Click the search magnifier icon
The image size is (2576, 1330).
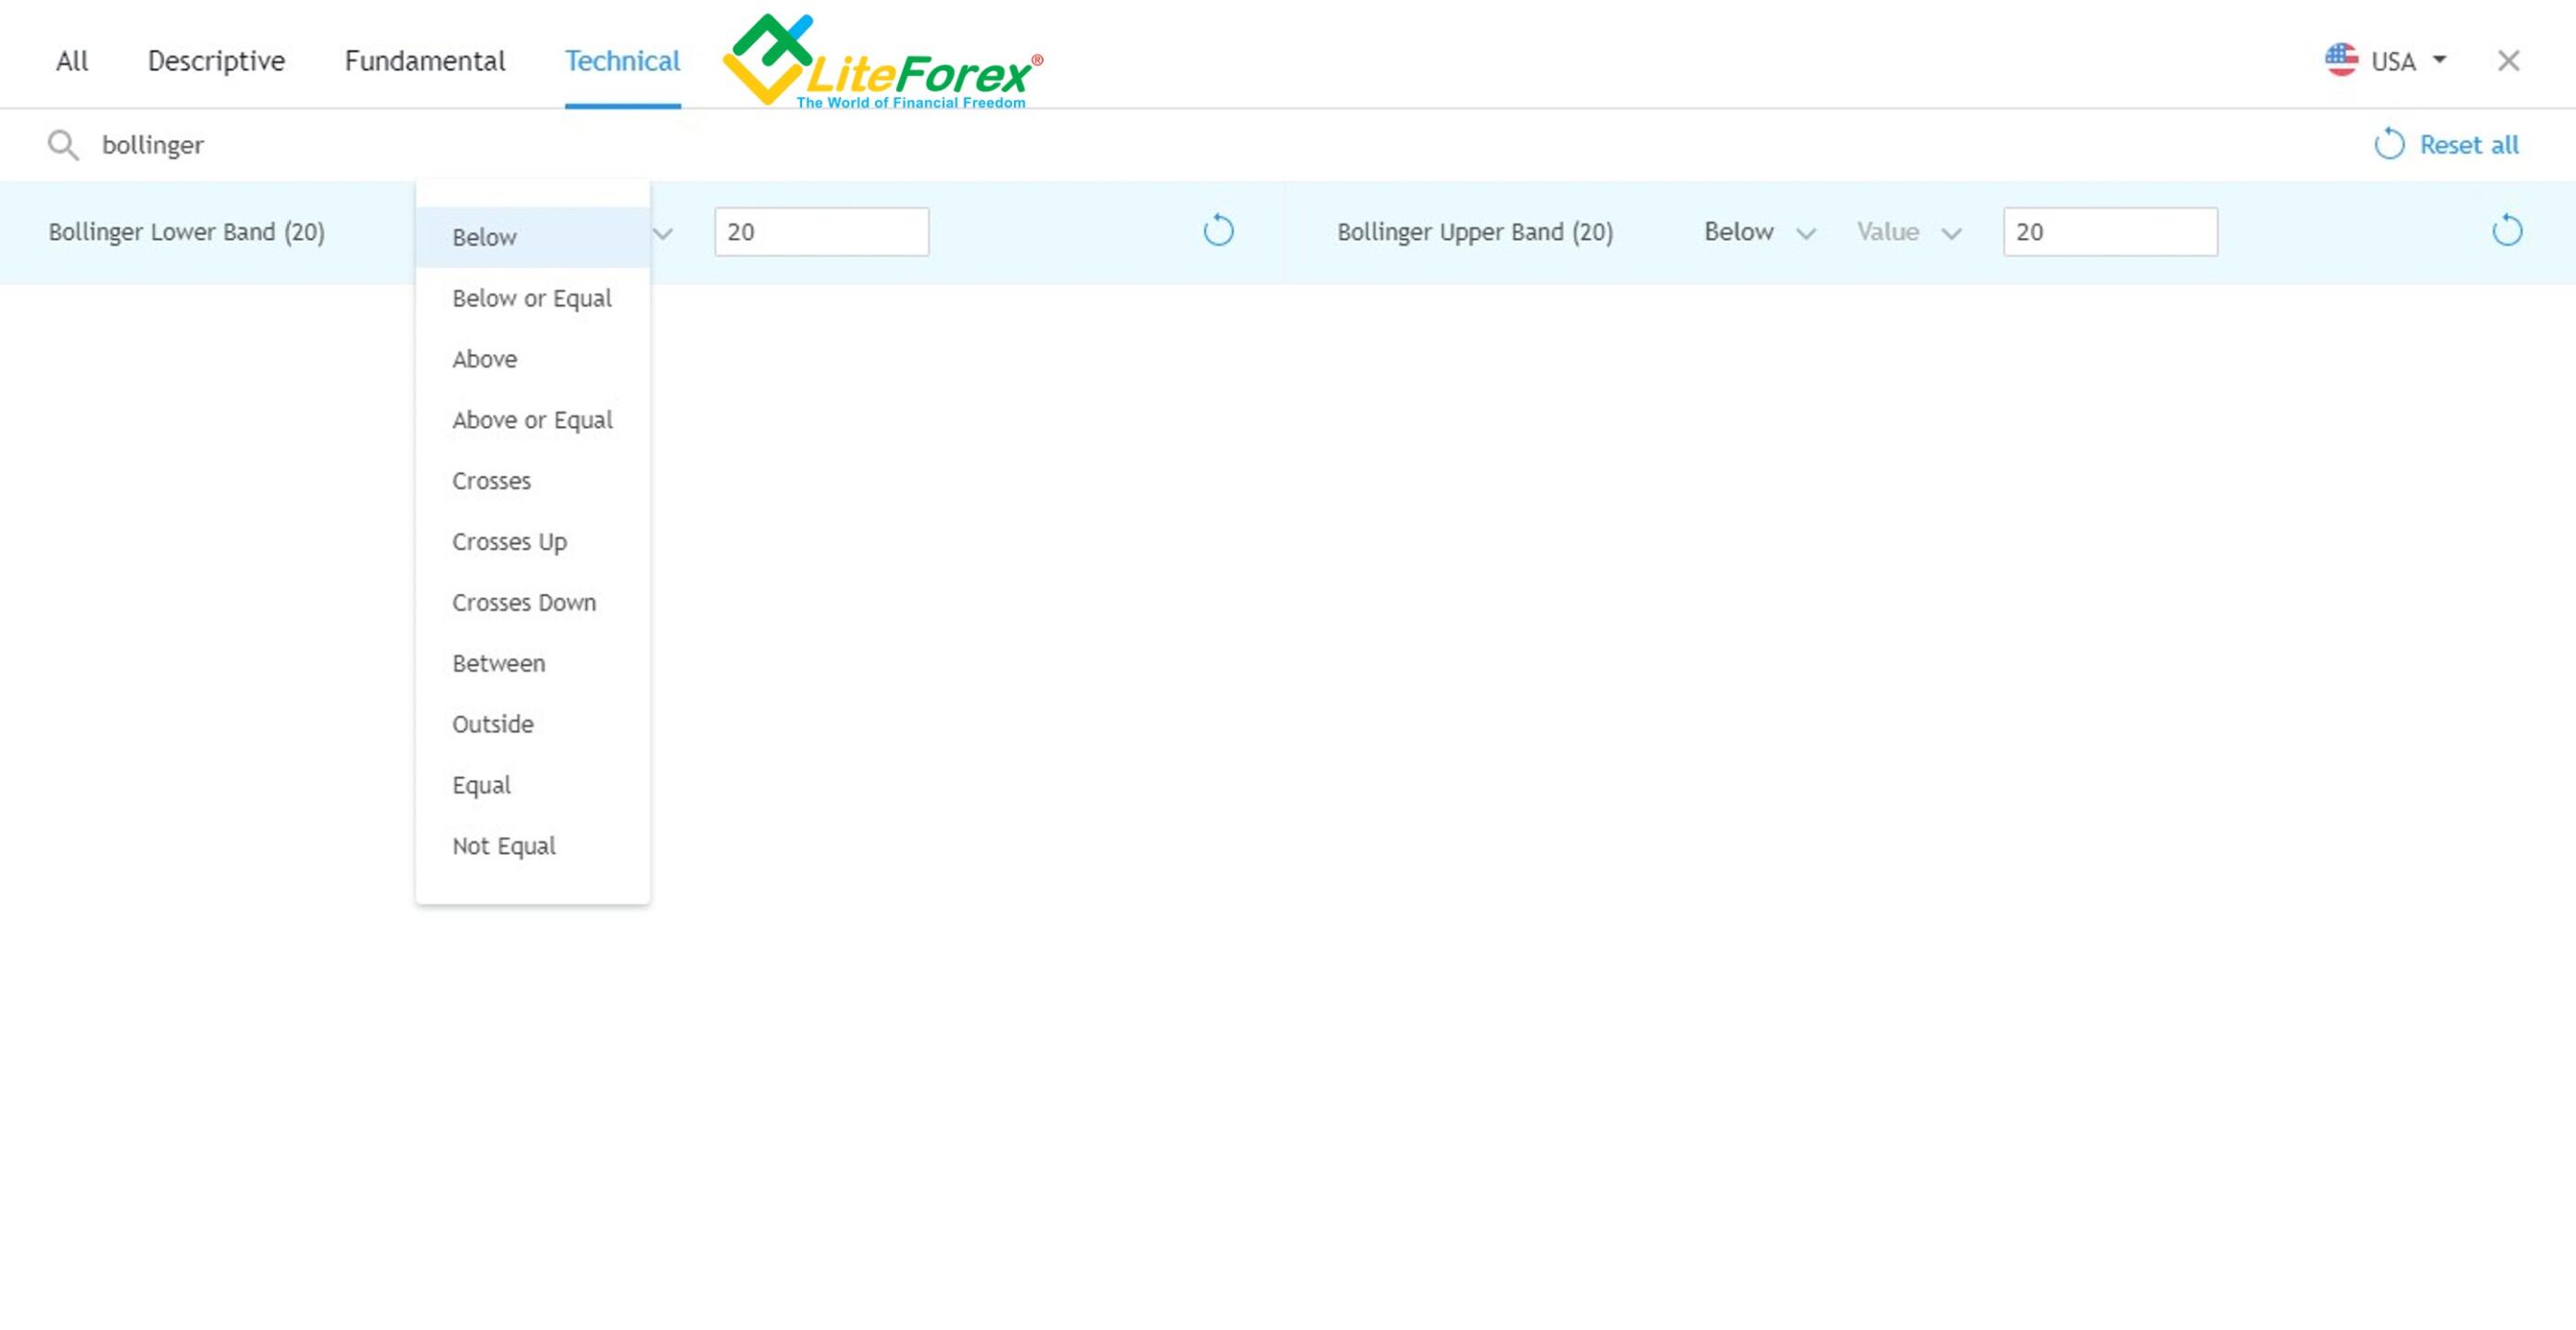(x=63, y=144)
